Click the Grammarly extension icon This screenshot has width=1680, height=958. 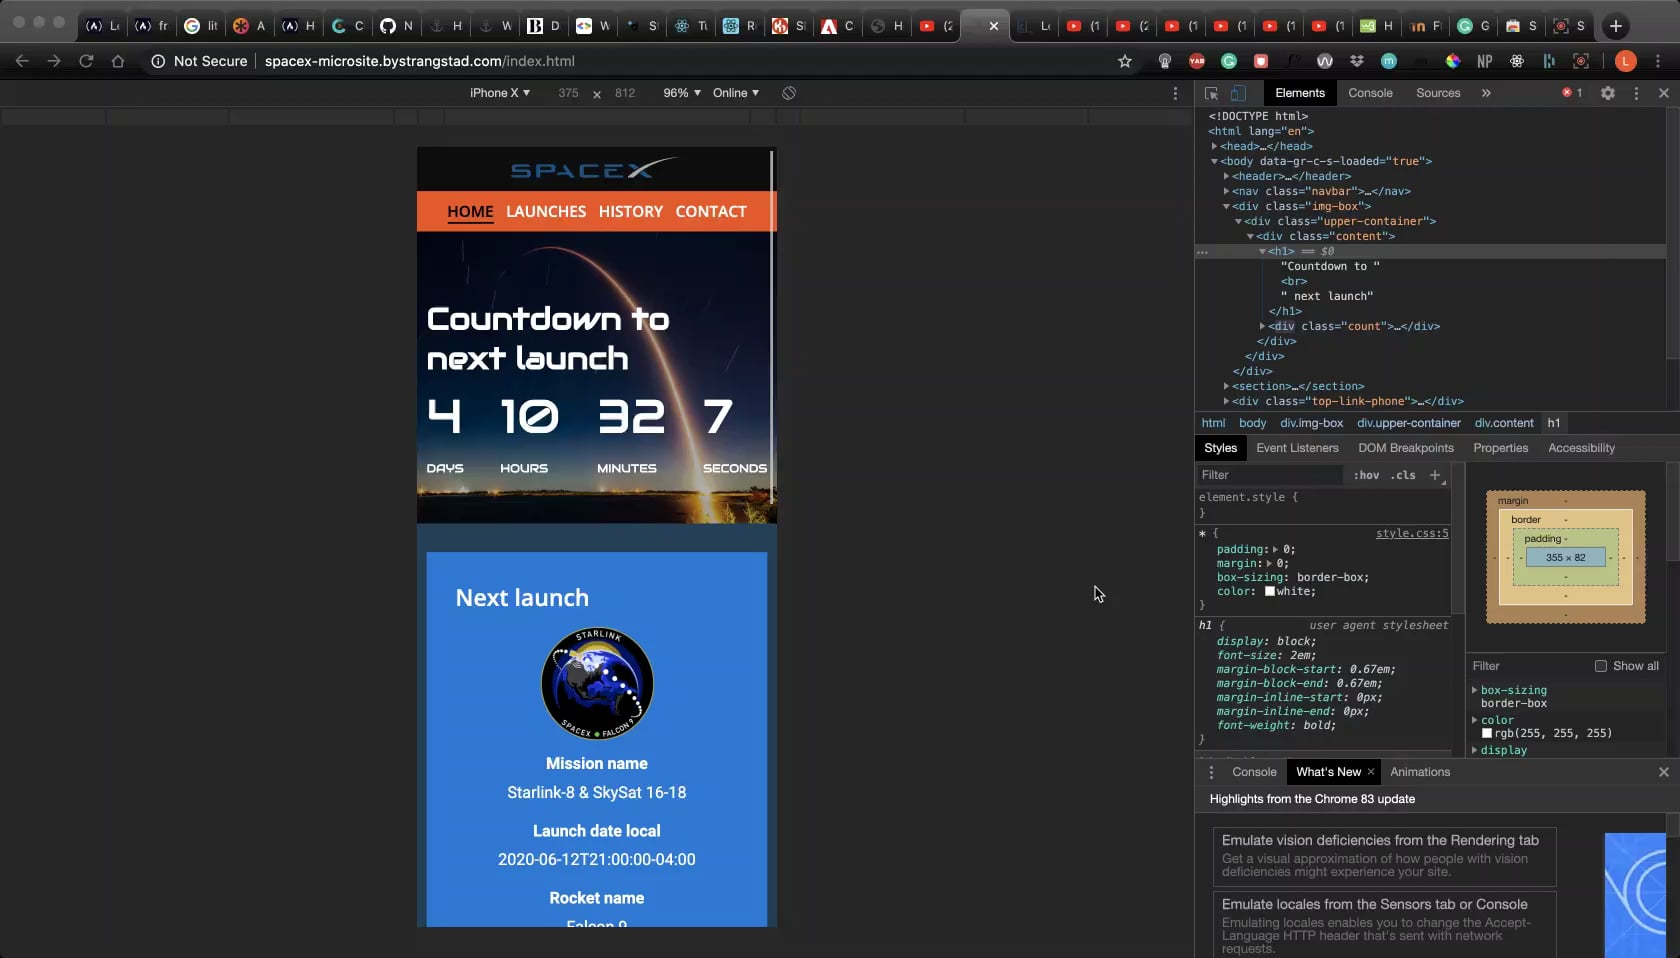(1228, 61)
